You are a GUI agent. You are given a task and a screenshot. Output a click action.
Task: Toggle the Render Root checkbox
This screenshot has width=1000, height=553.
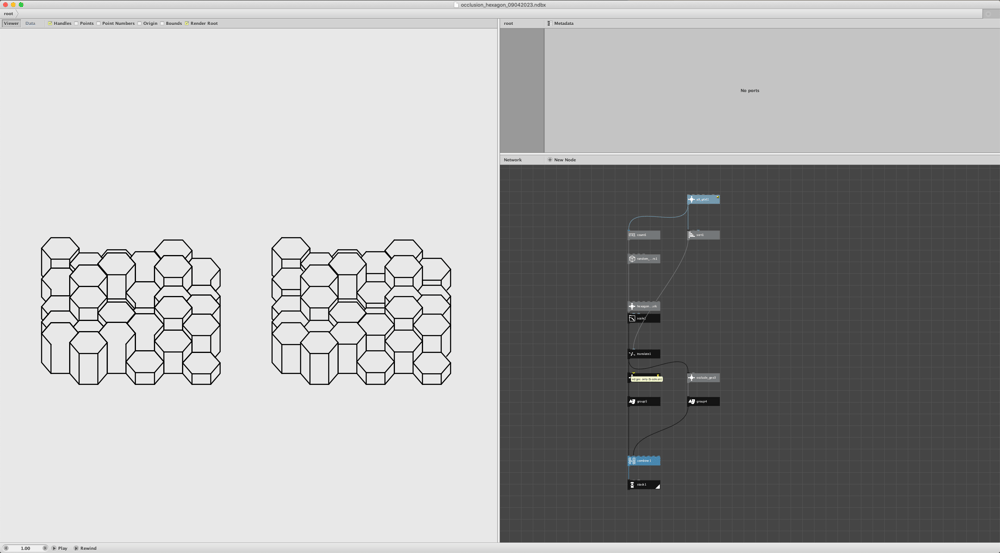(x=187, y=24)
